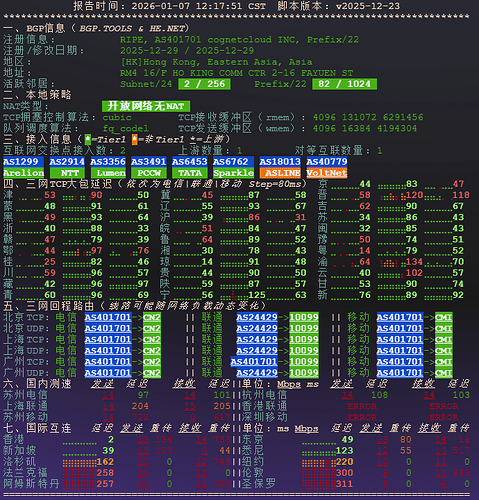Image resolution: width=479 pixels, height=500 pixels.
Task: Select the AS3491 PCCW badge
Action: tap(149, 167)
